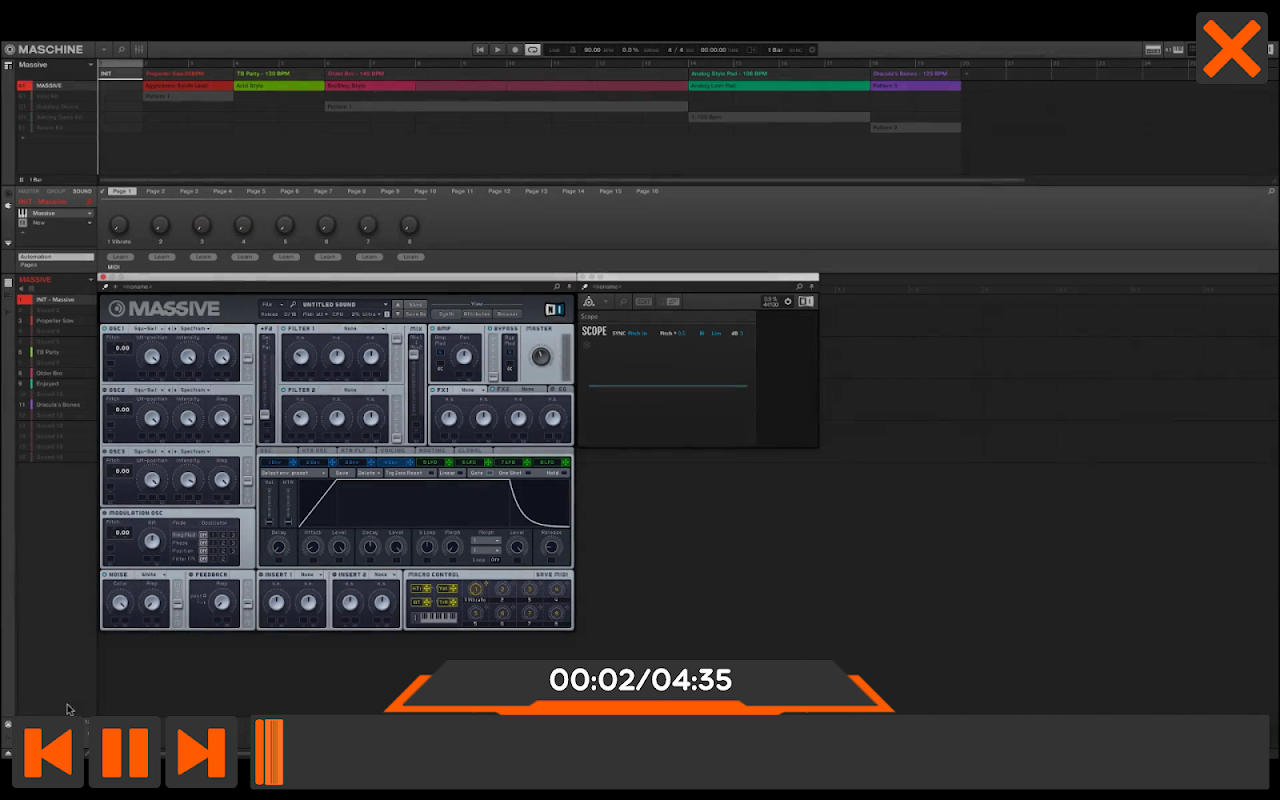1280x800 pixels.
Task: Click the Master volume knob in Massive
Action: point(540,357)
